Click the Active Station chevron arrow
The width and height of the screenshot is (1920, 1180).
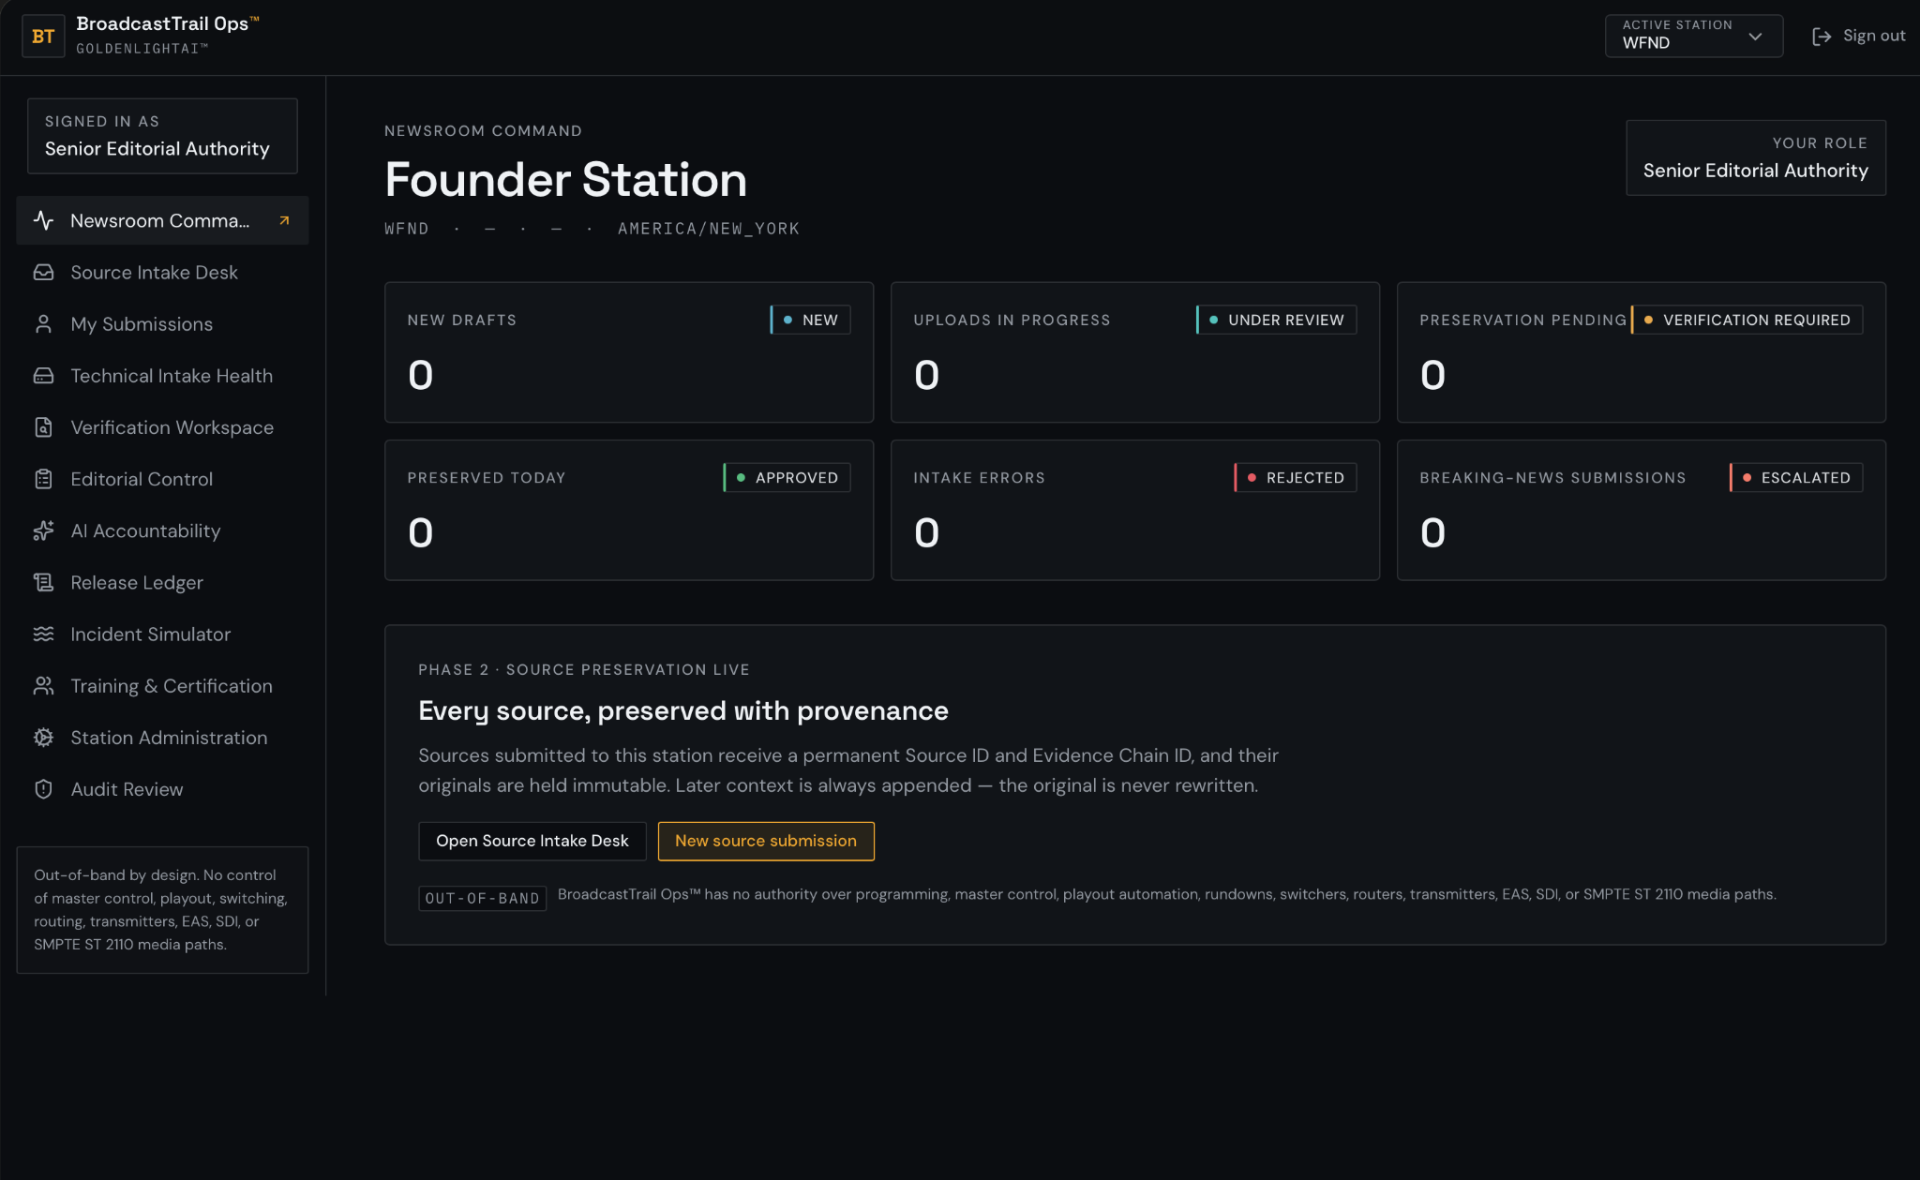click(x=1754, y=36)
